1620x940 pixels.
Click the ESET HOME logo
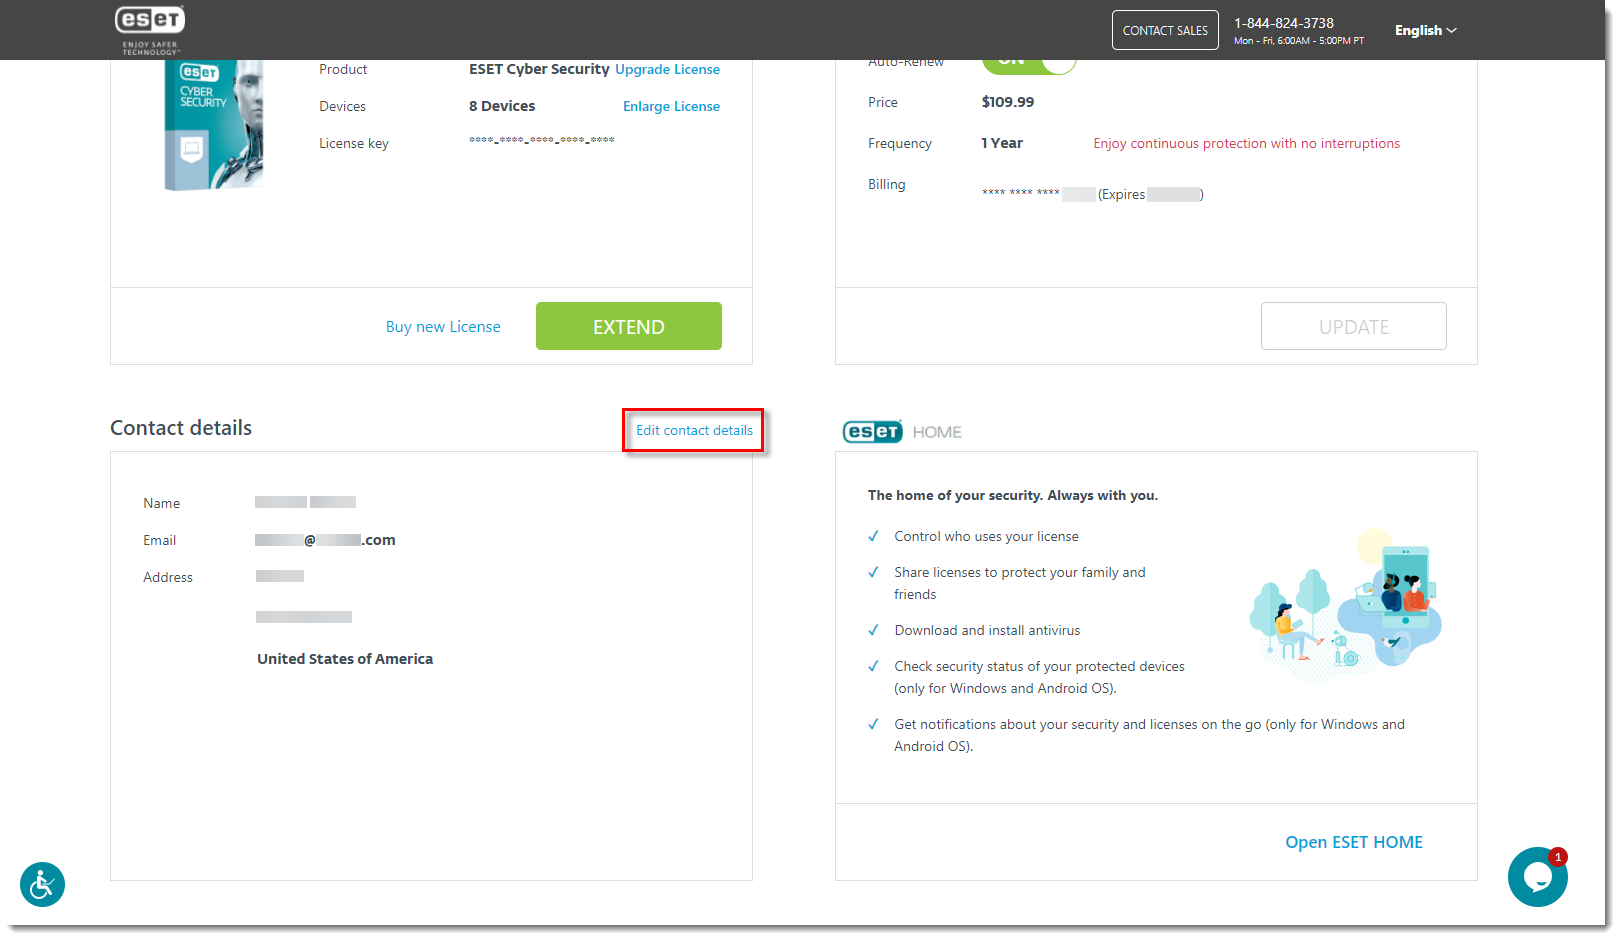902,432
